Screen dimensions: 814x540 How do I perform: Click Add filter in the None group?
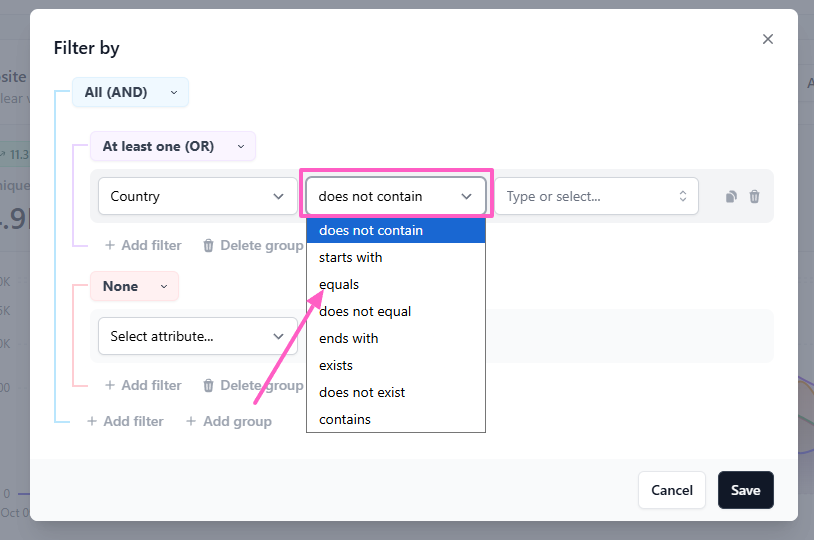143,385
